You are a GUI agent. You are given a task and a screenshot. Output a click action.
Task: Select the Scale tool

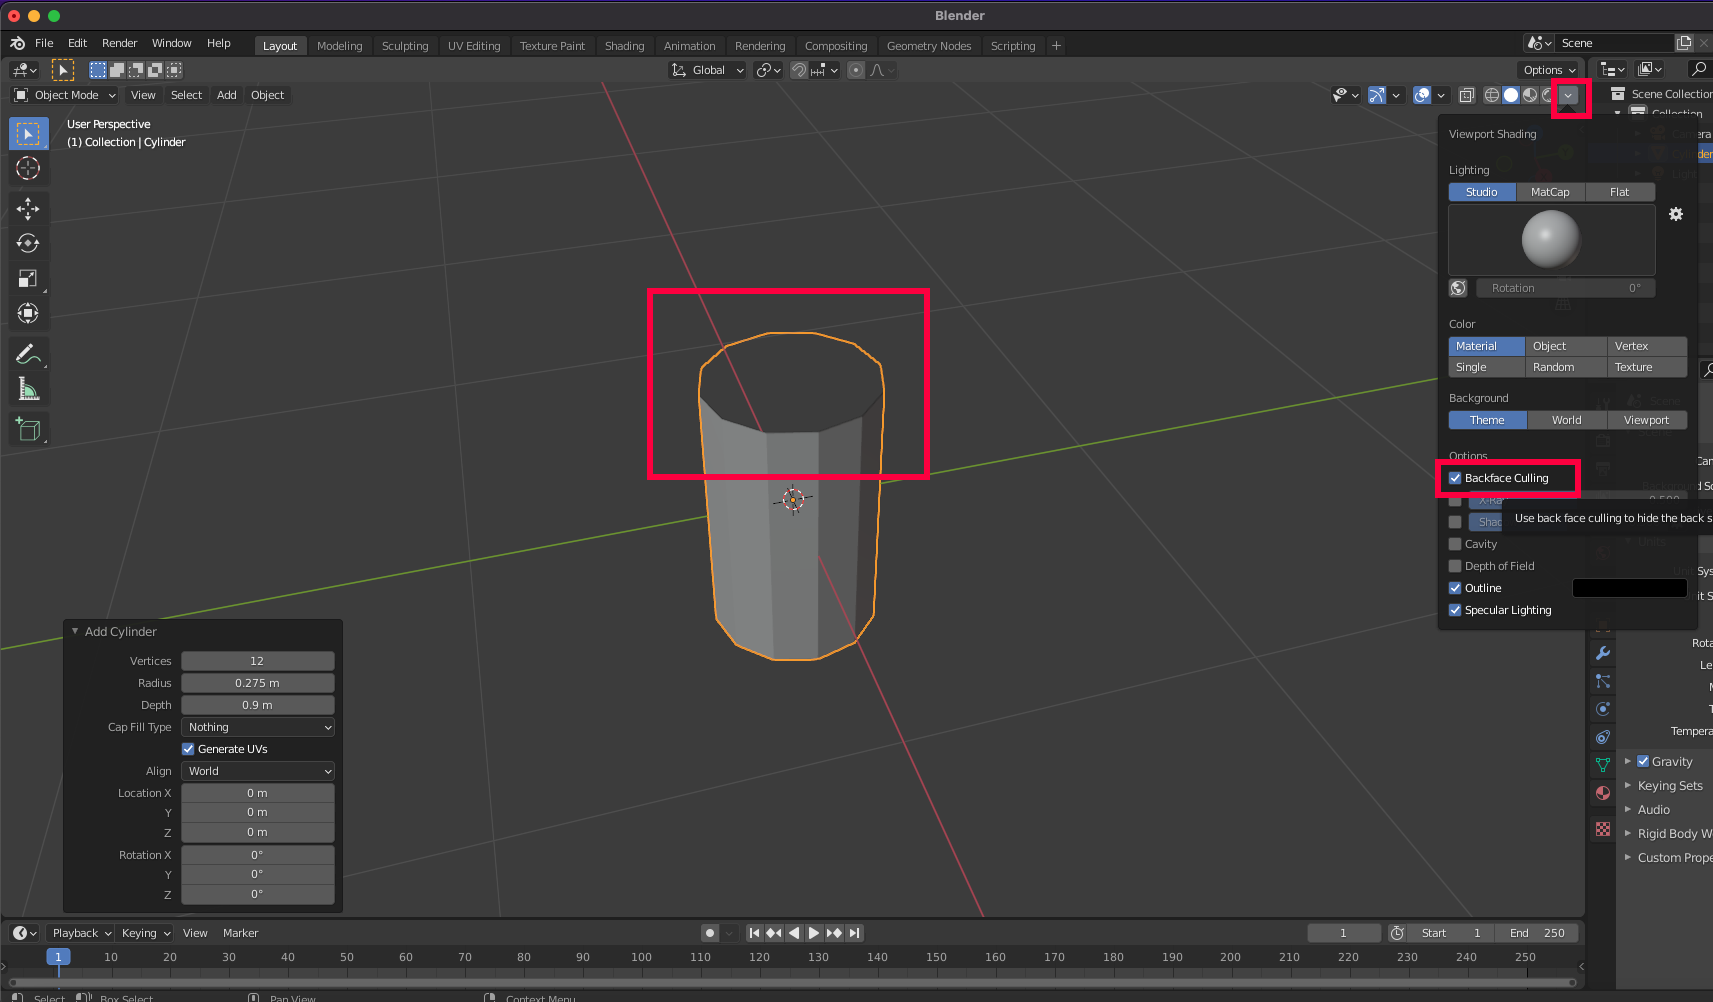coord(28,279)
